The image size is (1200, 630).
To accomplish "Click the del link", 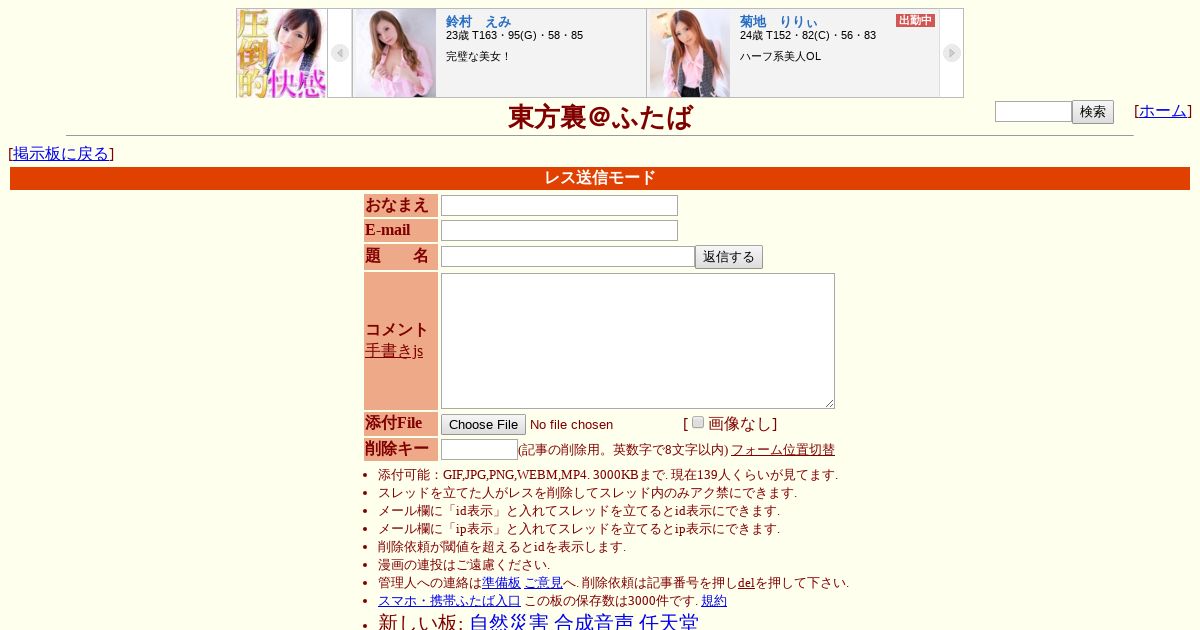I will pos(746,583).
